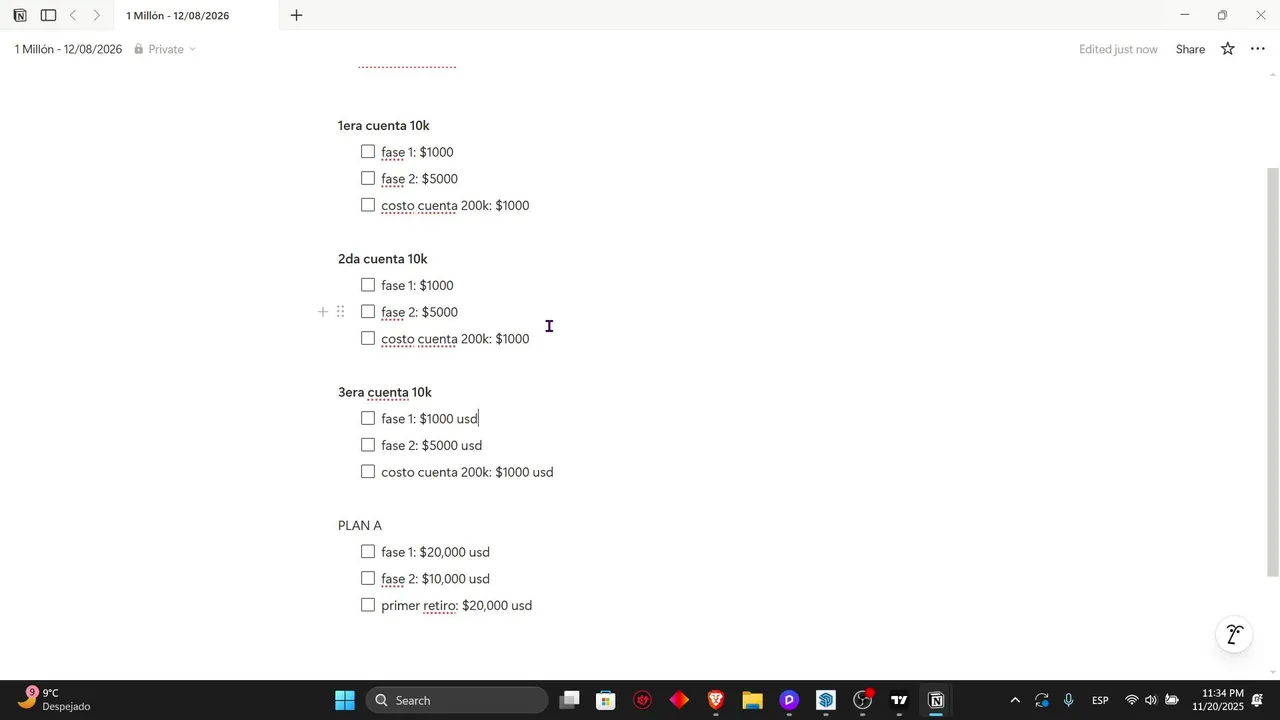Open the clock showing 11:34 PM
1280x720 pixels.
1217,700
